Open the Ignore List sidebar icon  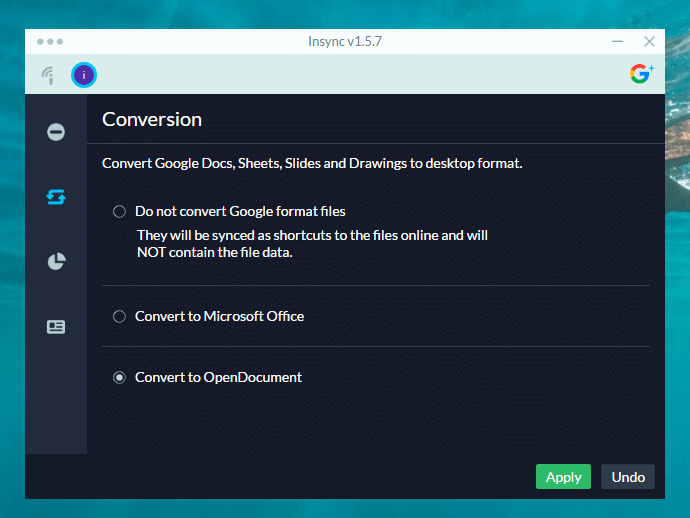coord(56,132)
